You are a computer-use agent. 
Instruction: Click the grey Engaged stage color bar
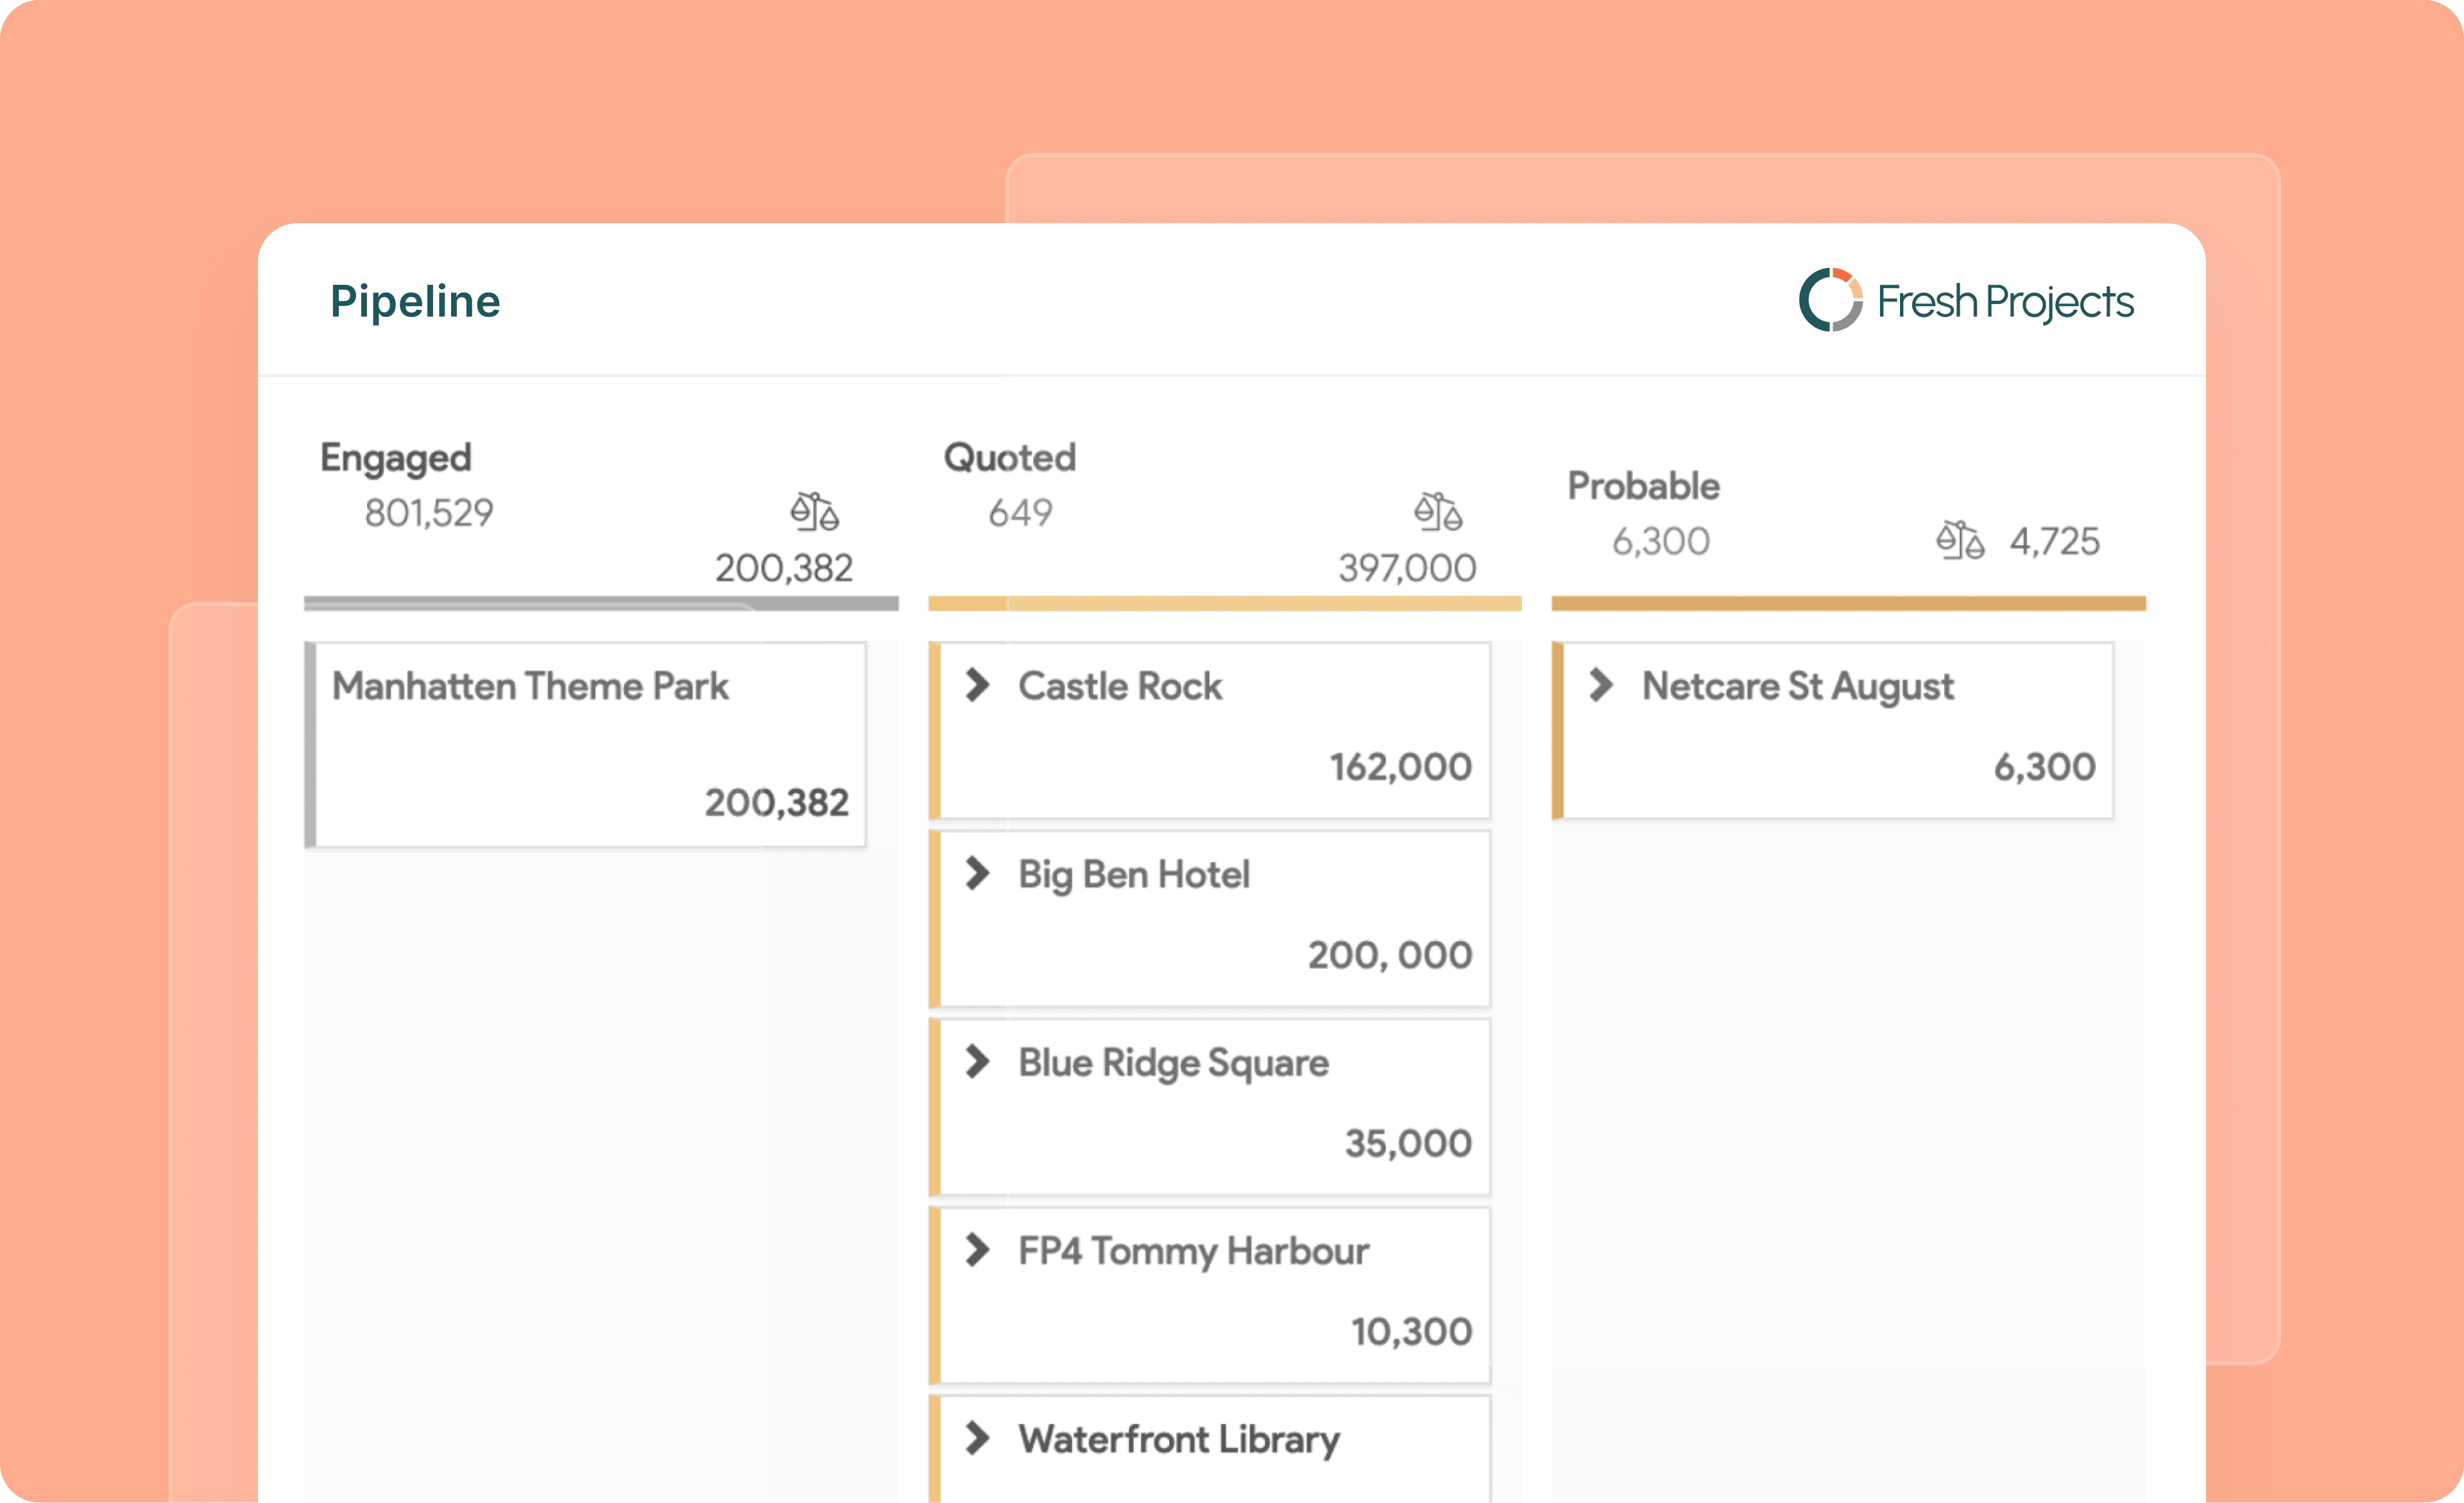pos(601,603)
